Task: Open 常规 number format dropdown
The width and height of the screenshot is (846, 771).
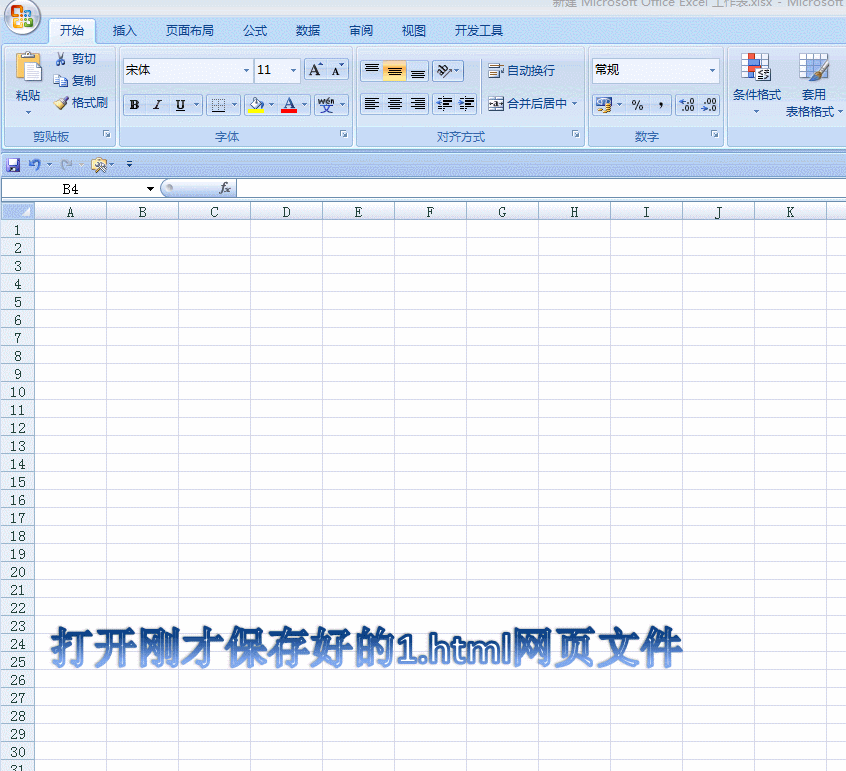Action: (712, 70)
